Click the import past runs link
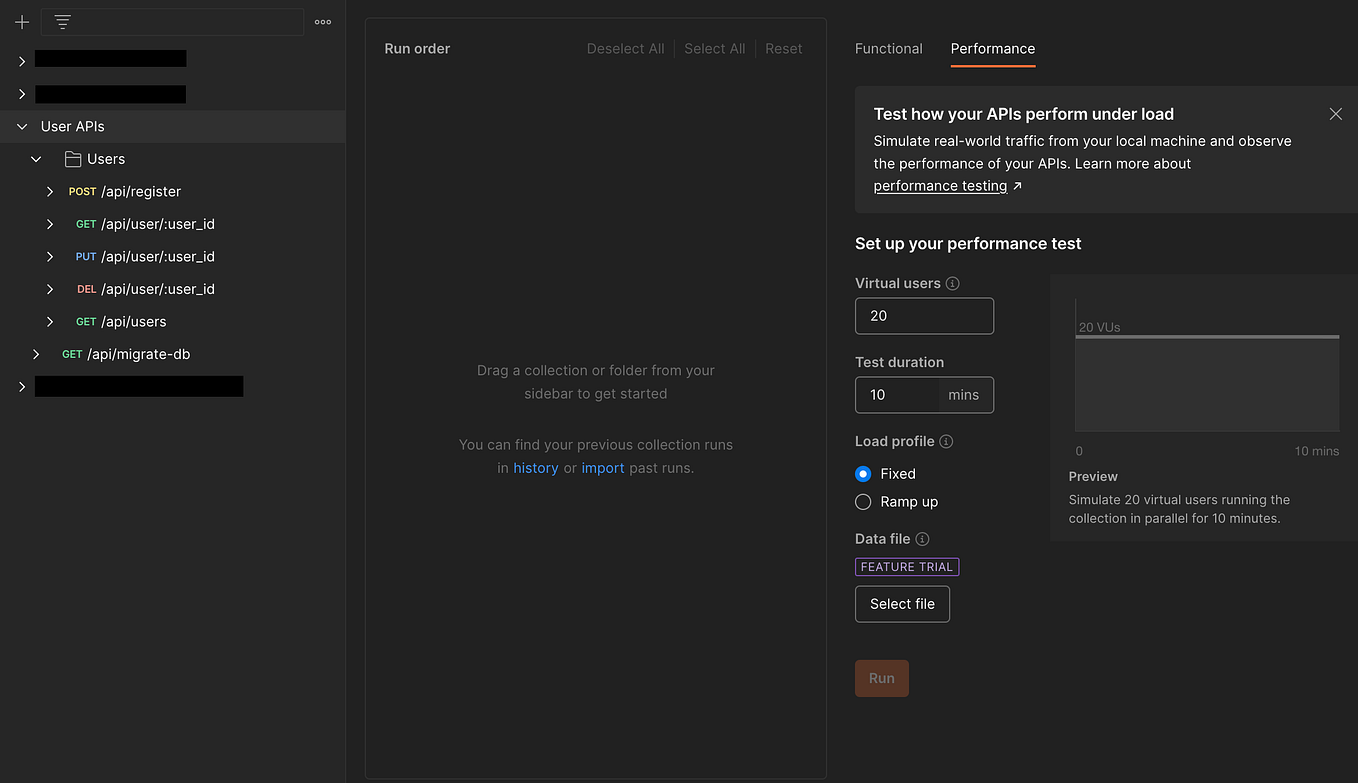 (x=603, y=467)
